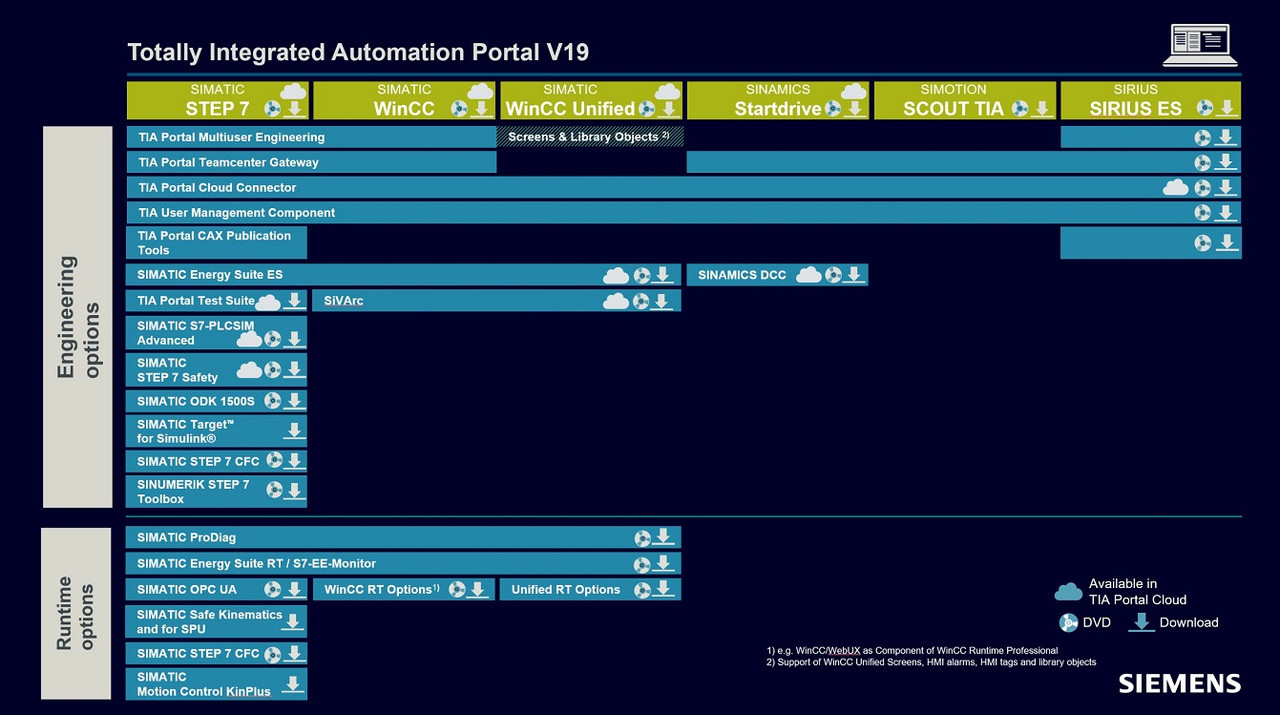The height and width of the screenshot is (715, 1280).
Task: Click the download icon in SIMATIC ProDiag row
Action: [663, 538]
